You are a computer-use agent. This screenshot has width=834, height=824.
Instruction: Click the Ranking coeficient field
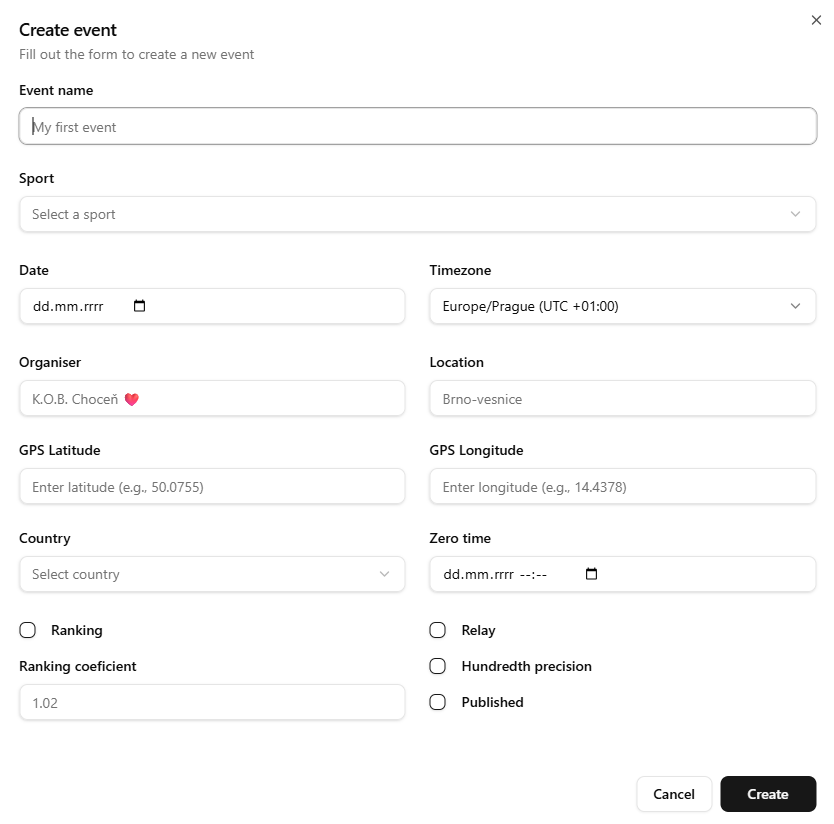pos(211,702)
